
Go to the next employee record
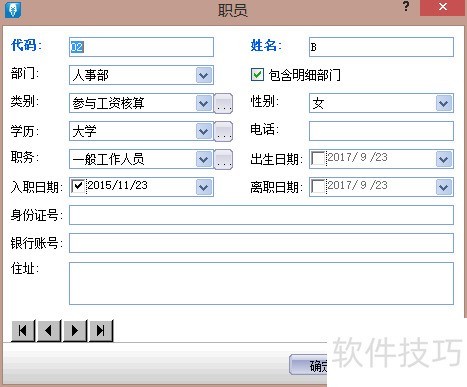click(x=75, y=331)
